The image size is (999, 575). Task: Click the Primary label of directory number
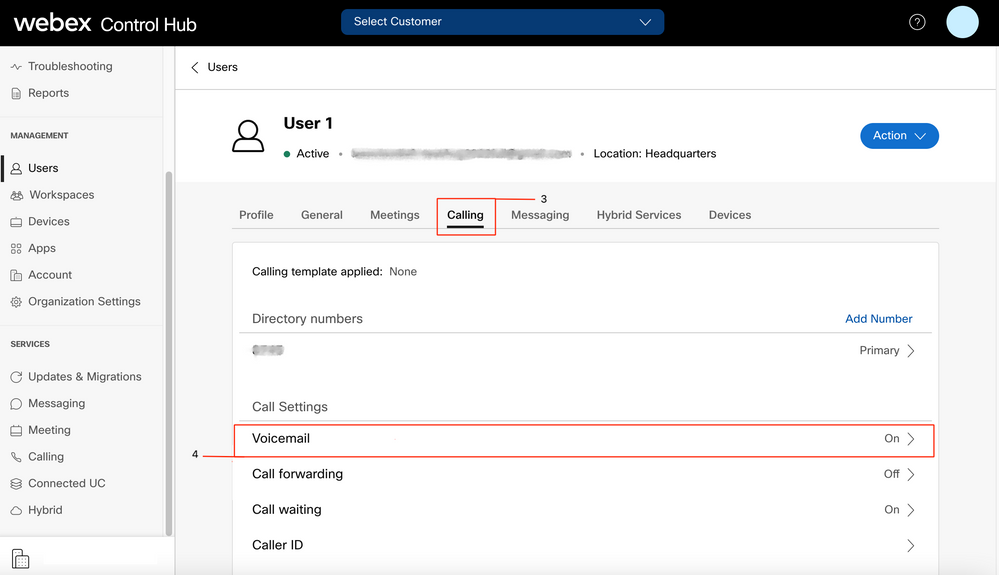879,351
